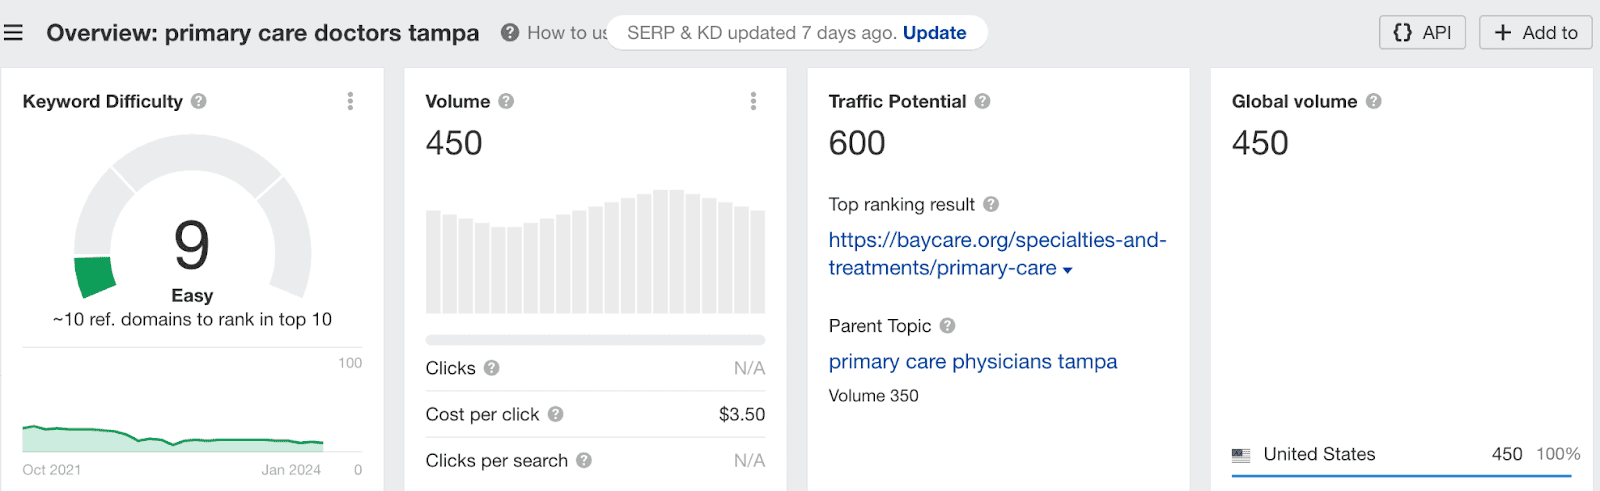1600x491 pixels.
Task: Click the monthly volume bar chart
Action: click(x=595, y=255)
